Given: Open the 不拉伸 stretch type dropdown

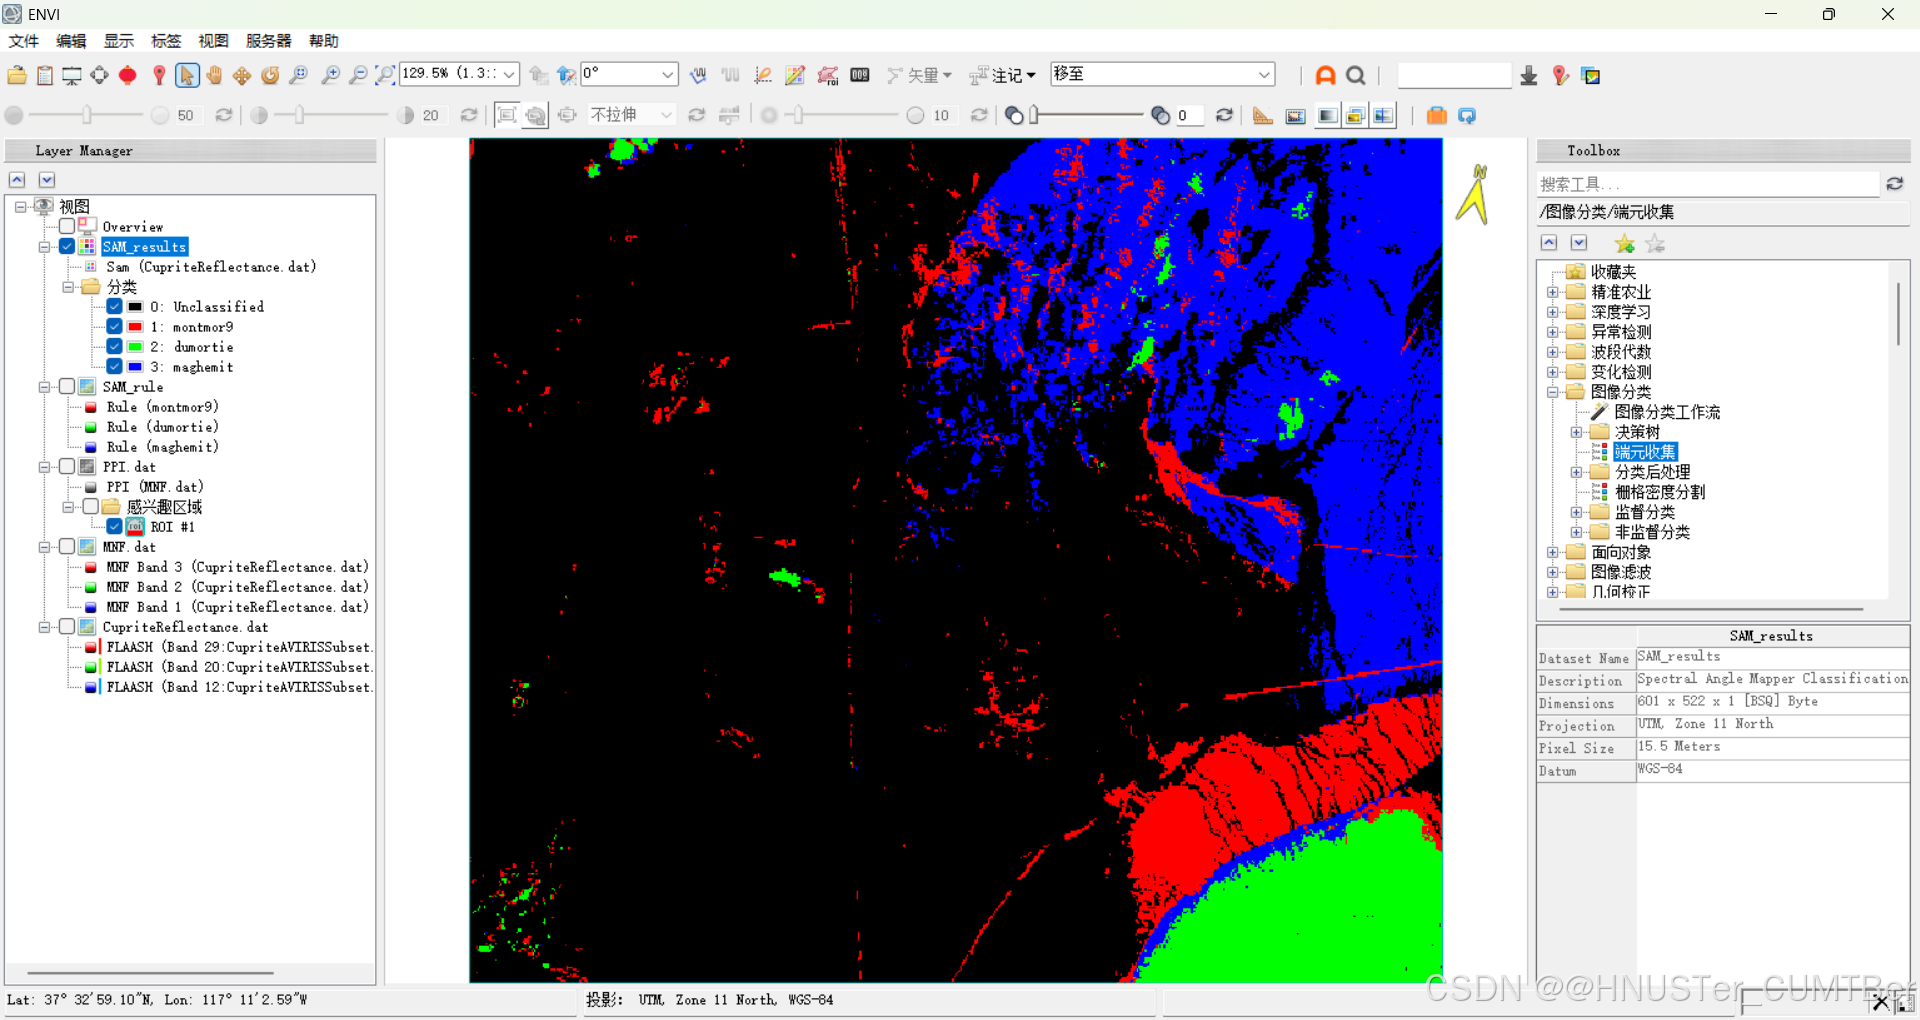Looking at the screenshot, I should [666, 115].
